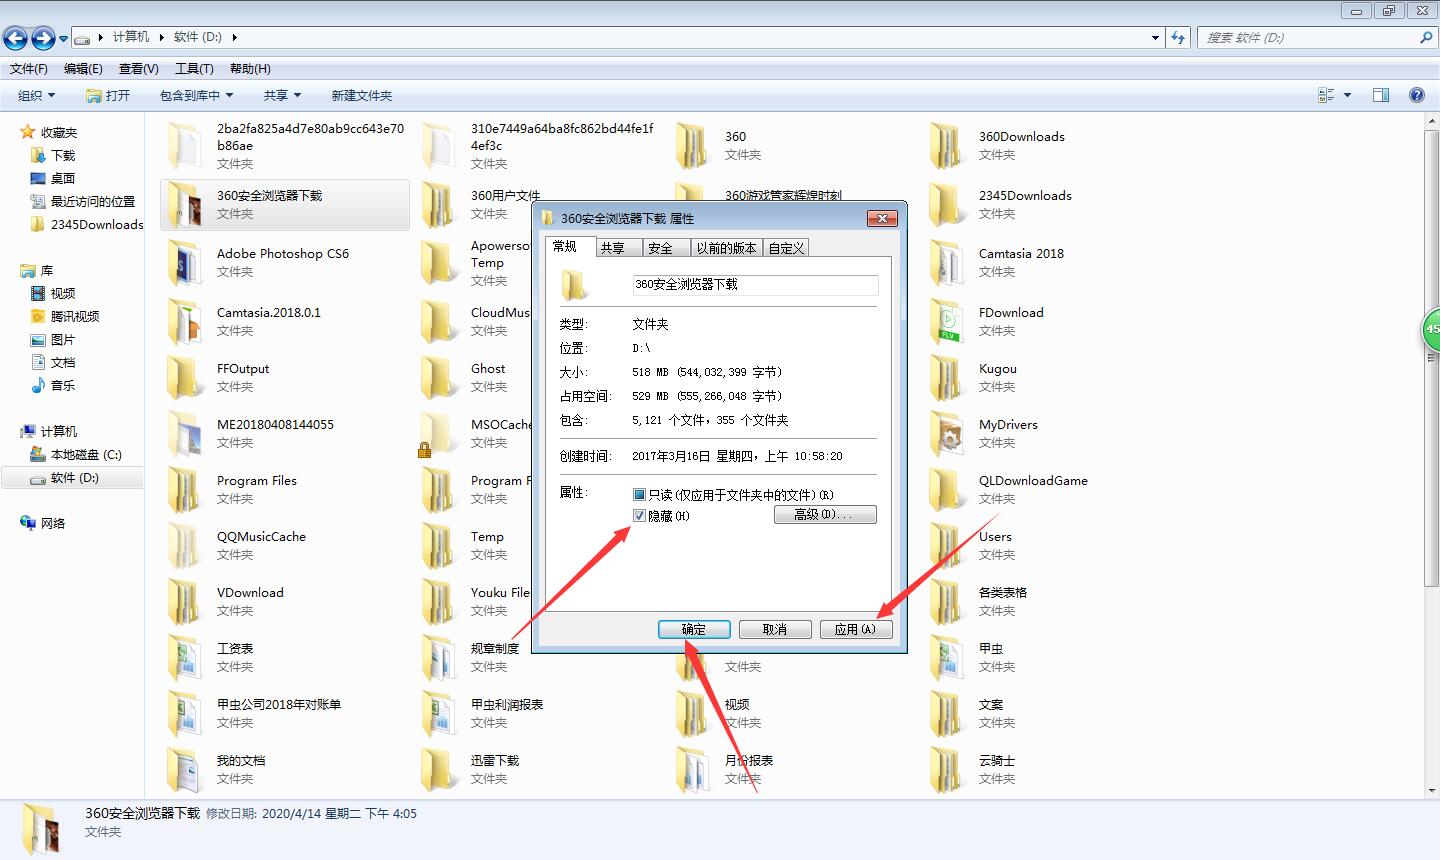Select the Adobe Photoshop CS6 folder icon
Viewport: 1440px width, 860px height.
coord(184,262)
